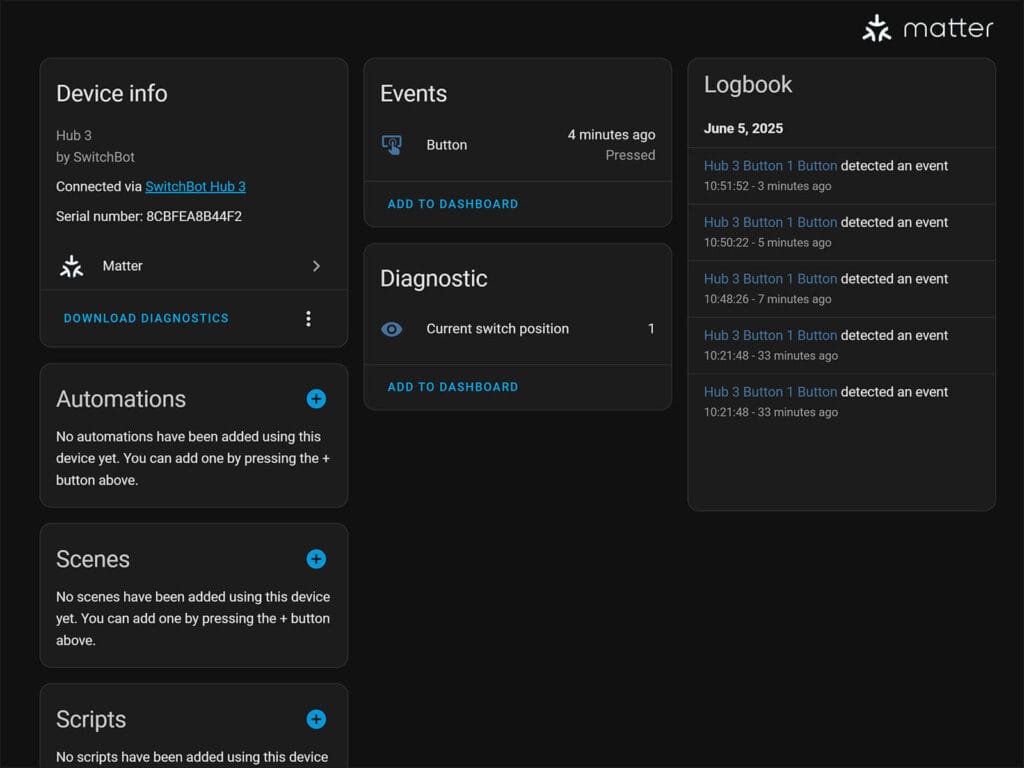
Task: Open the SwitchBot Hub 3 link
Action: (x=195, y=187)
